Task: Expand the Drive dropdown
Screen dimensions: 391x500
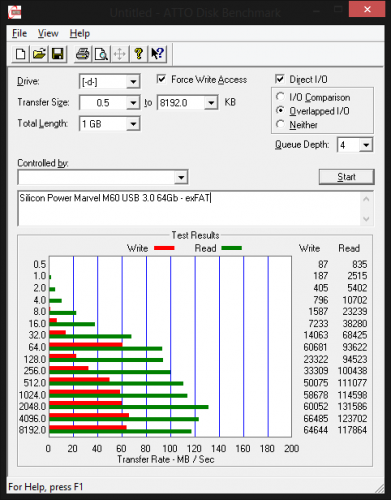Action: 133,82
